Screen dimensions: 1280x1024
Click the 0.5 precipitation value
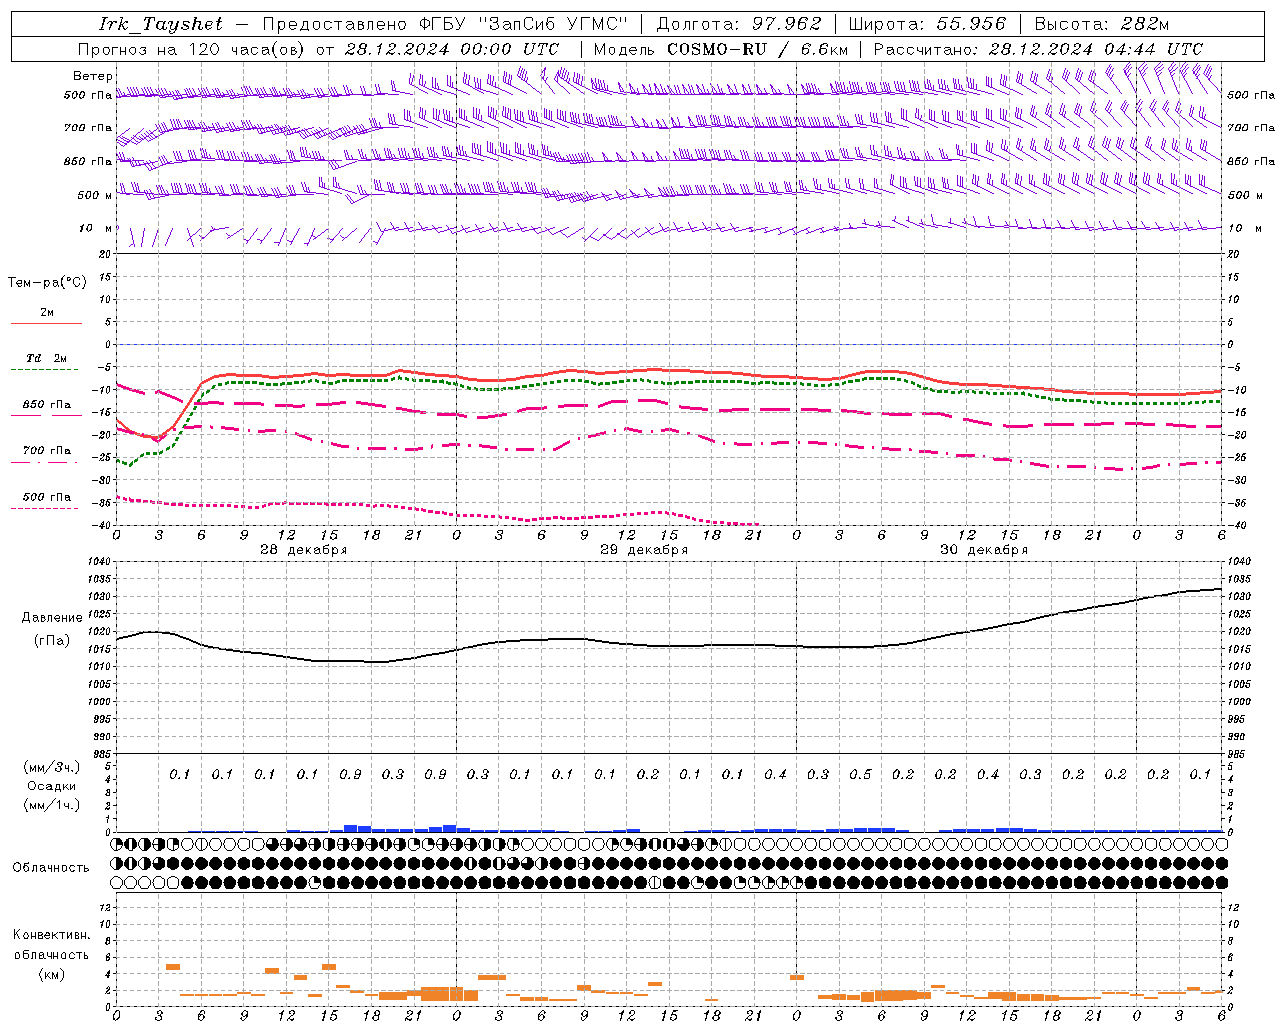coord(860,775)
